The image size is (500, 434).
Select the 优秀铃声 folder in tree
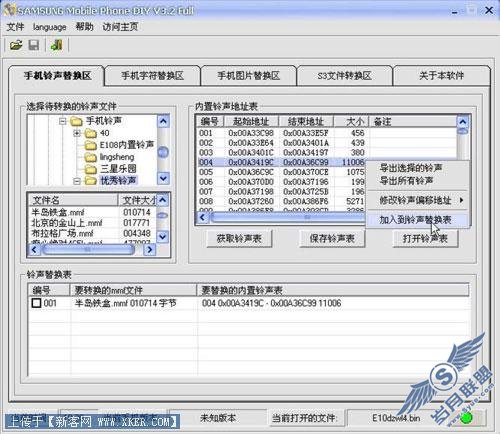click(x=118, y=180)
